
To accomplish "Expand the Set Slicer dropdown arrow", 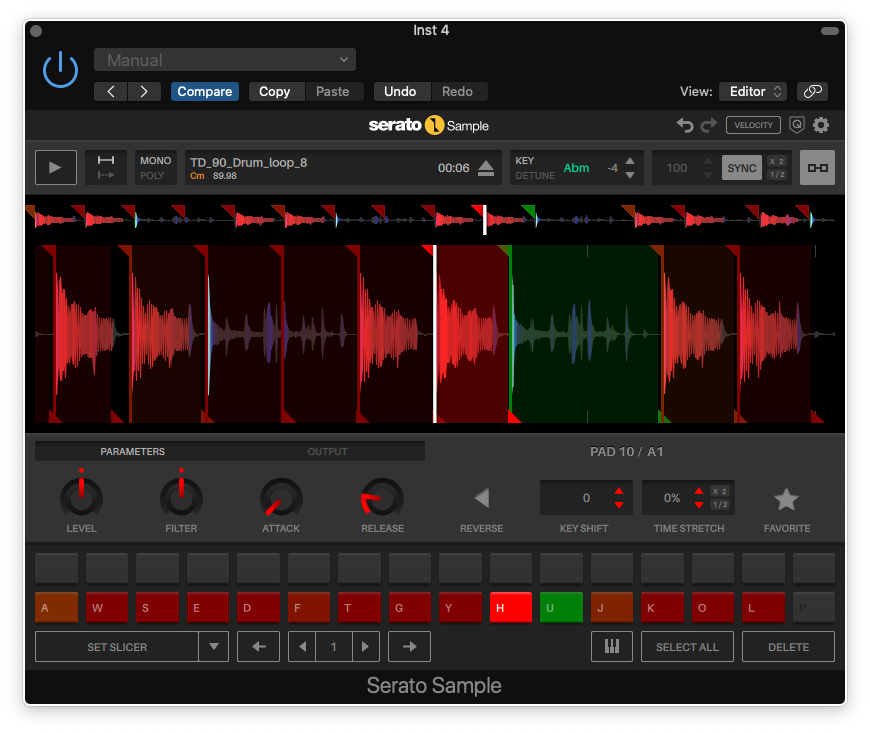I will point(213,647).
